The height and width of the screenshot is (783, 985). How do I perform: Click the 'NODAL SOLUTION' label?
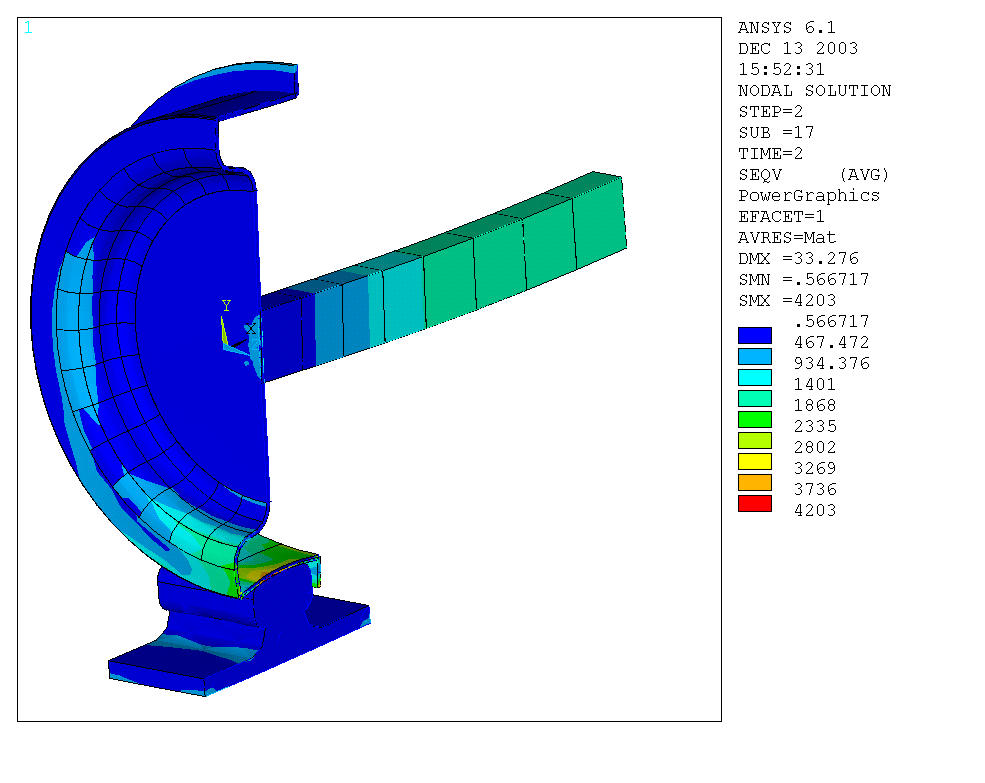click(814, 90)
